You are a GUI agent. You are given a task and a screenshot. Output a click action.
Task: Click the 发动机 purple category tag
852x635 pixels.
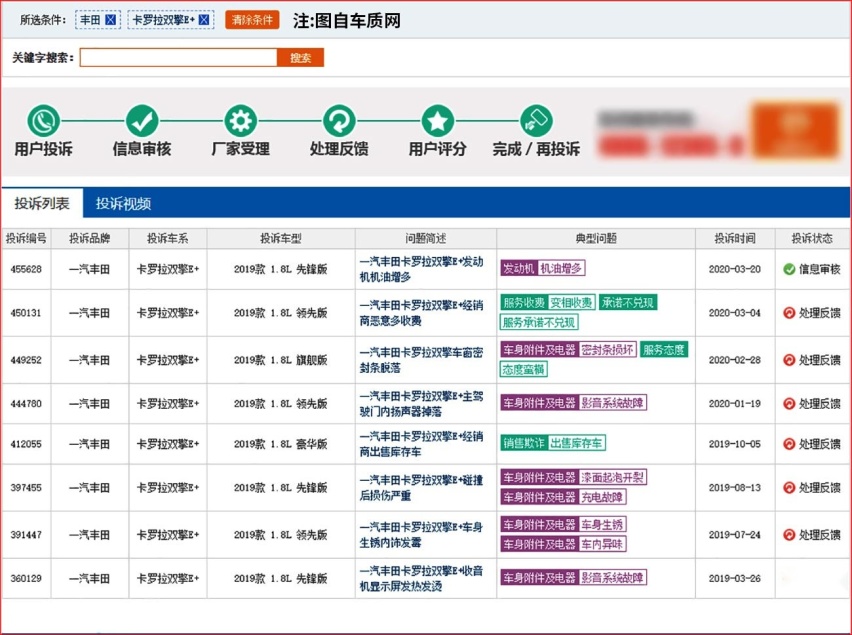click(x=519, y=268)
